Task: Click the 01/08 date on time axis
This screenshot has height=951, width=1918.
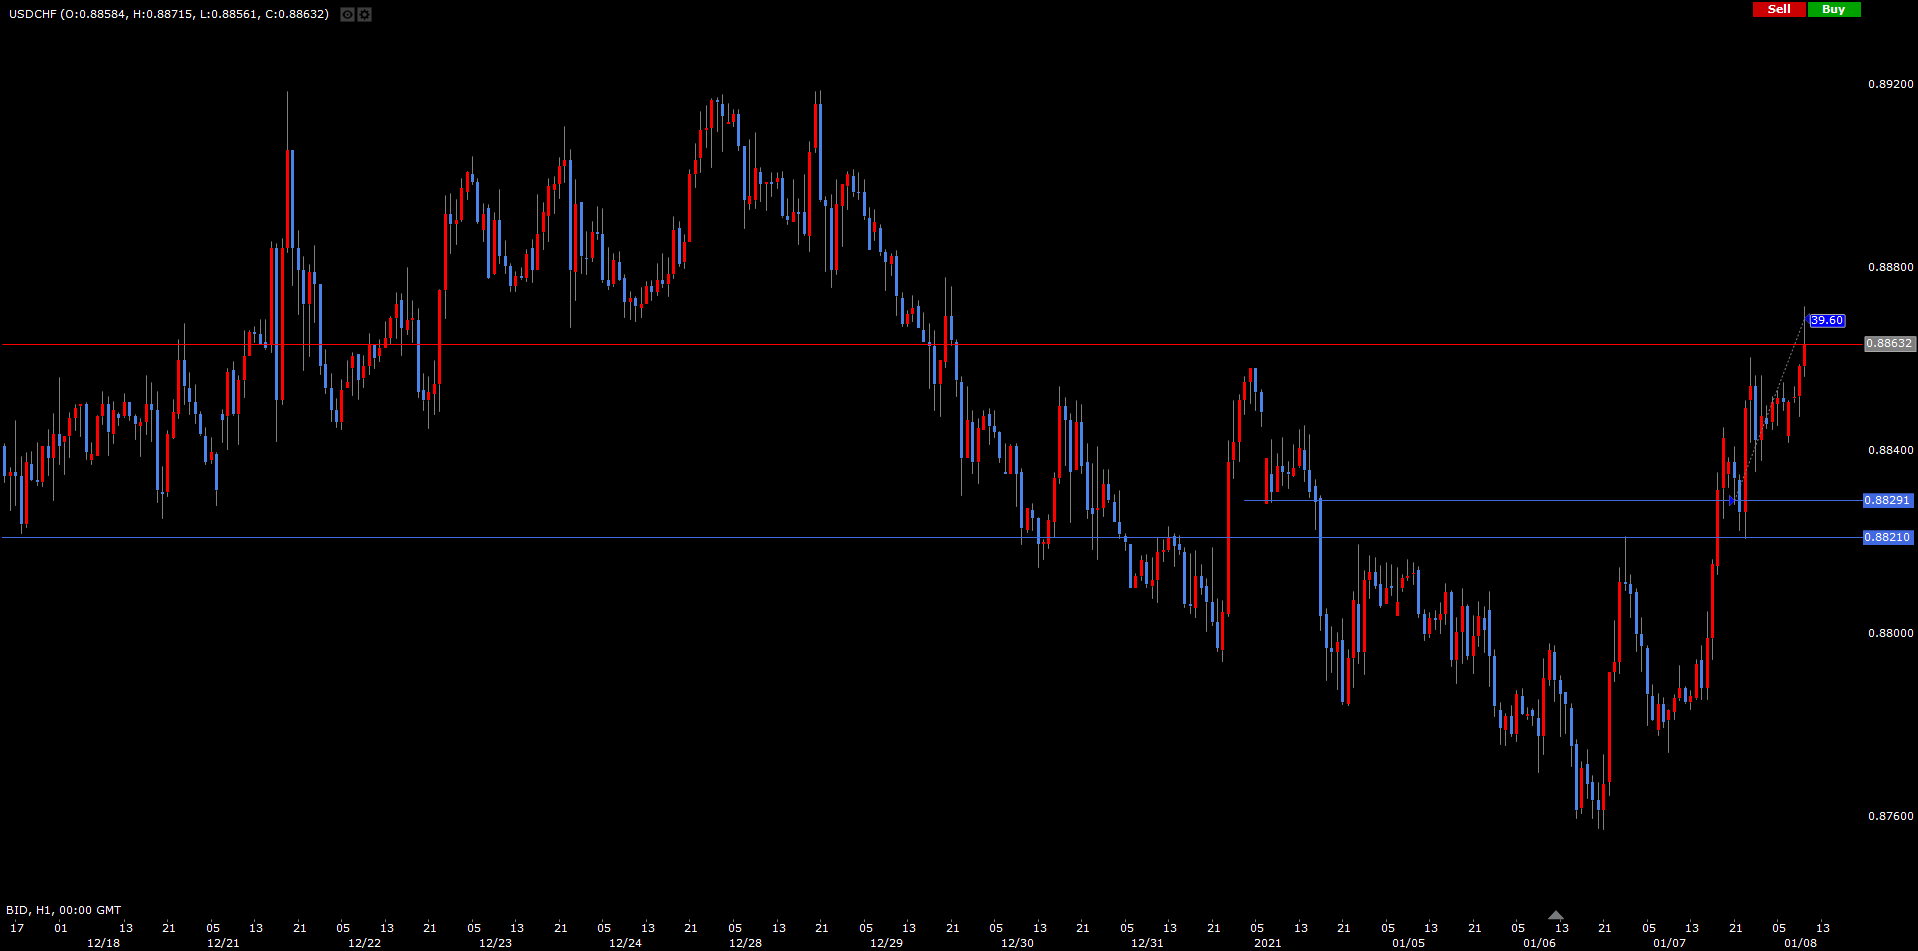Action: pos(1800,943)
